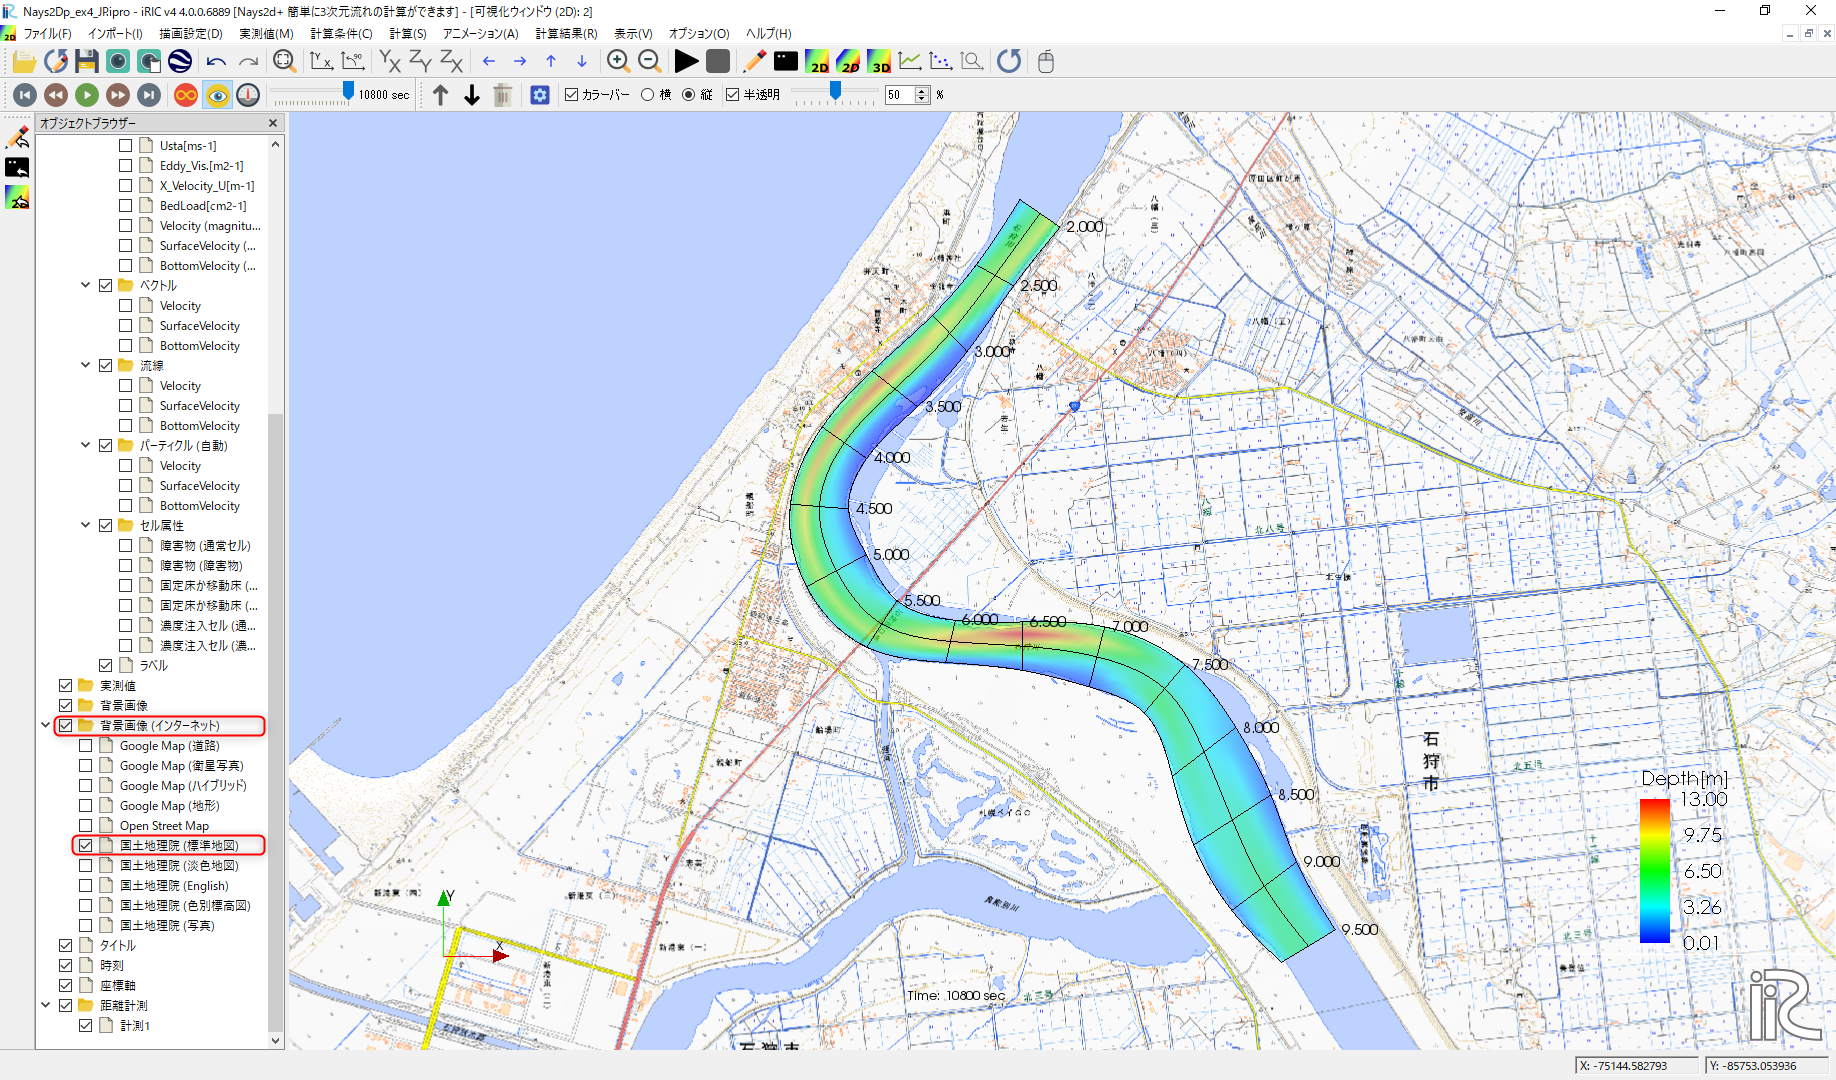1836x1080 pixels.
Task: Click the transparency slider handle
Action: click(835, 92)
